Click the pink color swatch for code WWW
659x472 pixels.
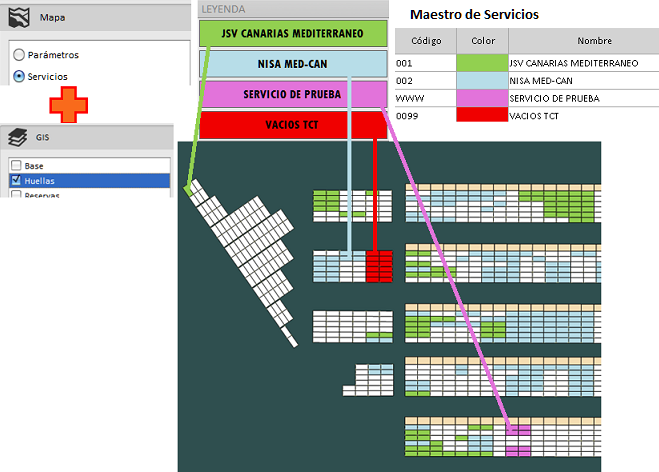[x=482, y=98]
